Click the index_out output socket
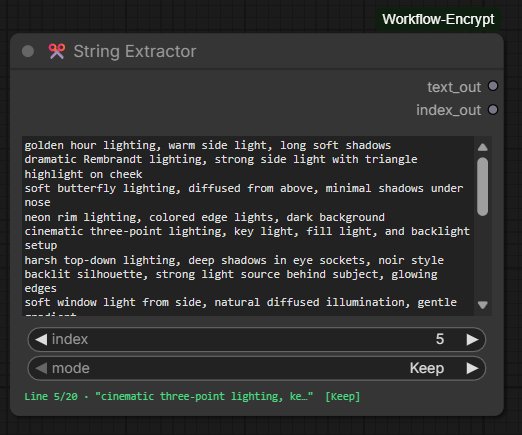Viewport: 522px width, 435px height. point(493,110)
